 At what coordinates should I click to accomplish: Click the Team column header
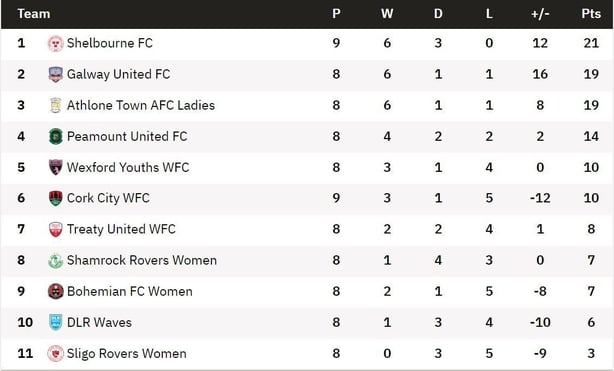[x=34, y=14]
